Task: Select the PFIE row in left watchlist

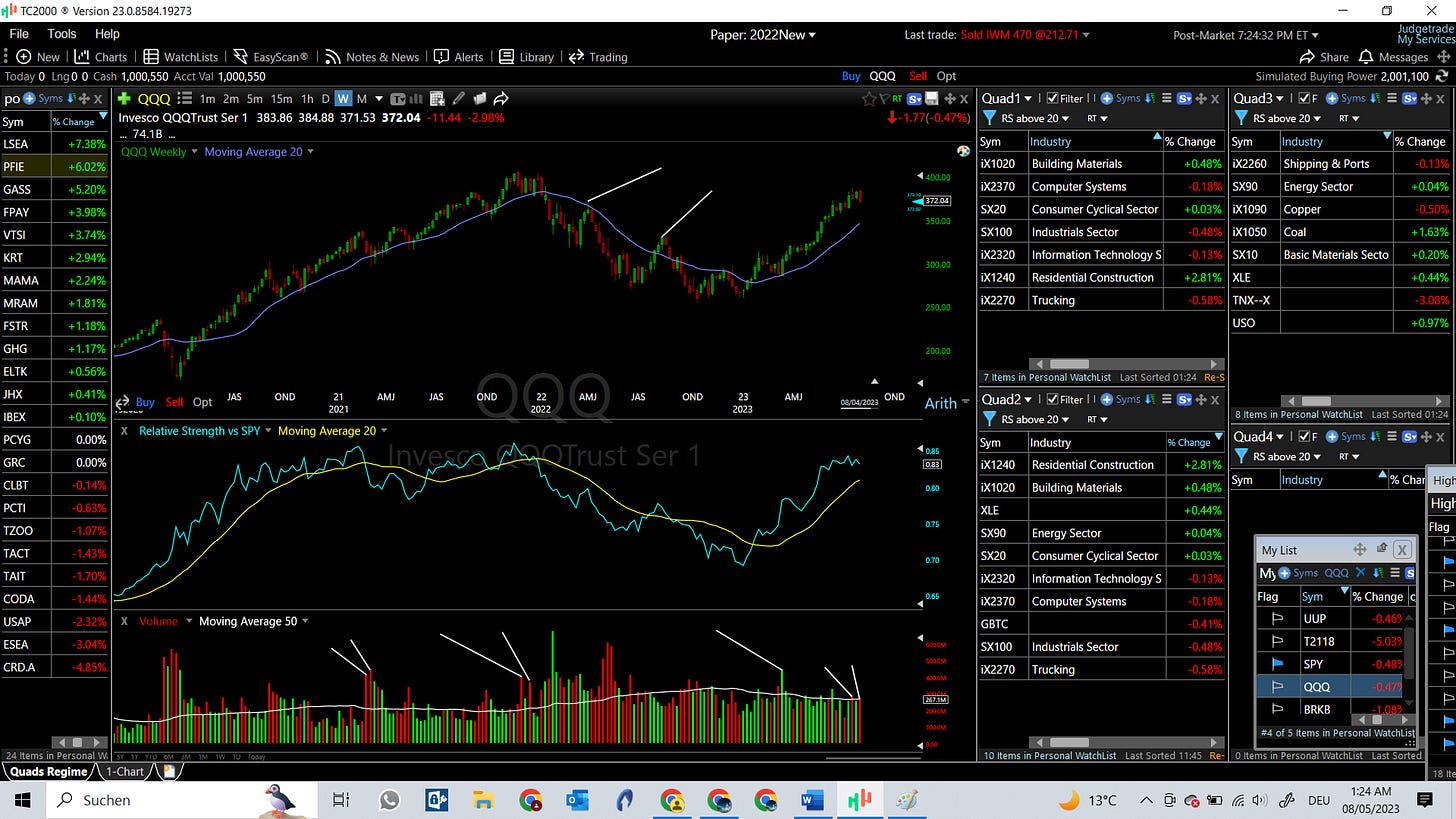Action: coord(54,166)
